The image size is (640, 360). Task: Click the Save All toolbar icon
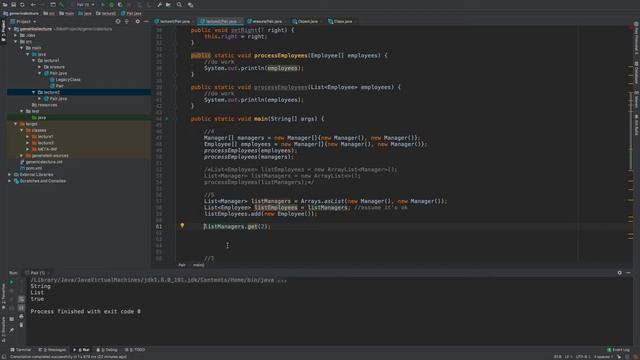pyautogui.click(x=13, y=4)
